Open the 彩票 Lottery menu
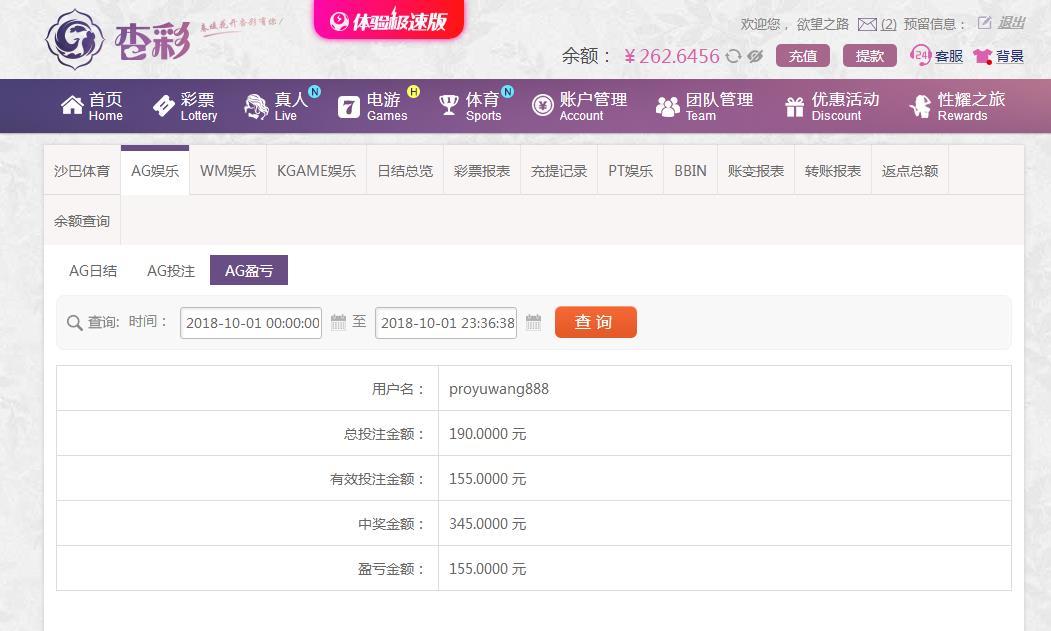 (x=185, y=106)
